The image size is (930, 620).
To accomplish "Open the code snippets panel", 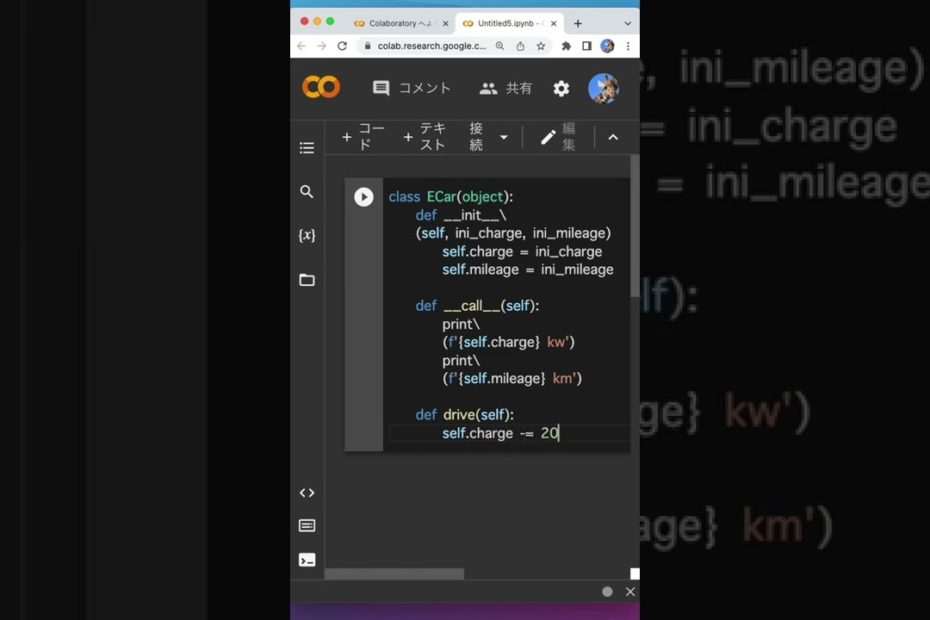I will point(307,493).
